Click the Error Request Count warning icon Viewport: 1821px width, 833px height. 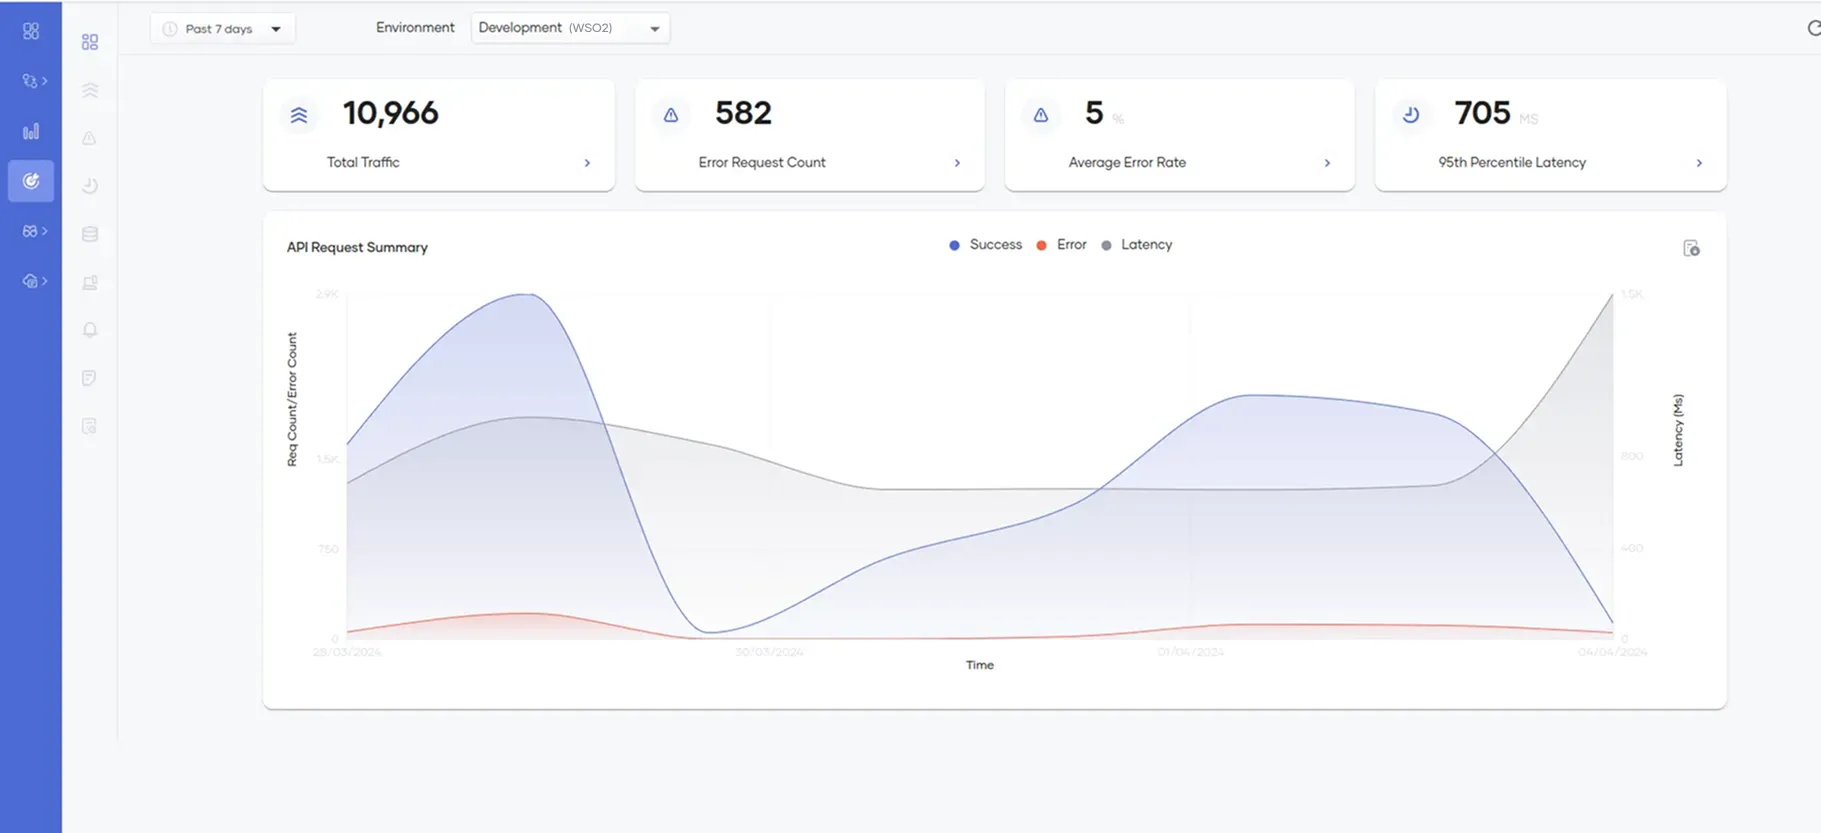tap(671, 115)
